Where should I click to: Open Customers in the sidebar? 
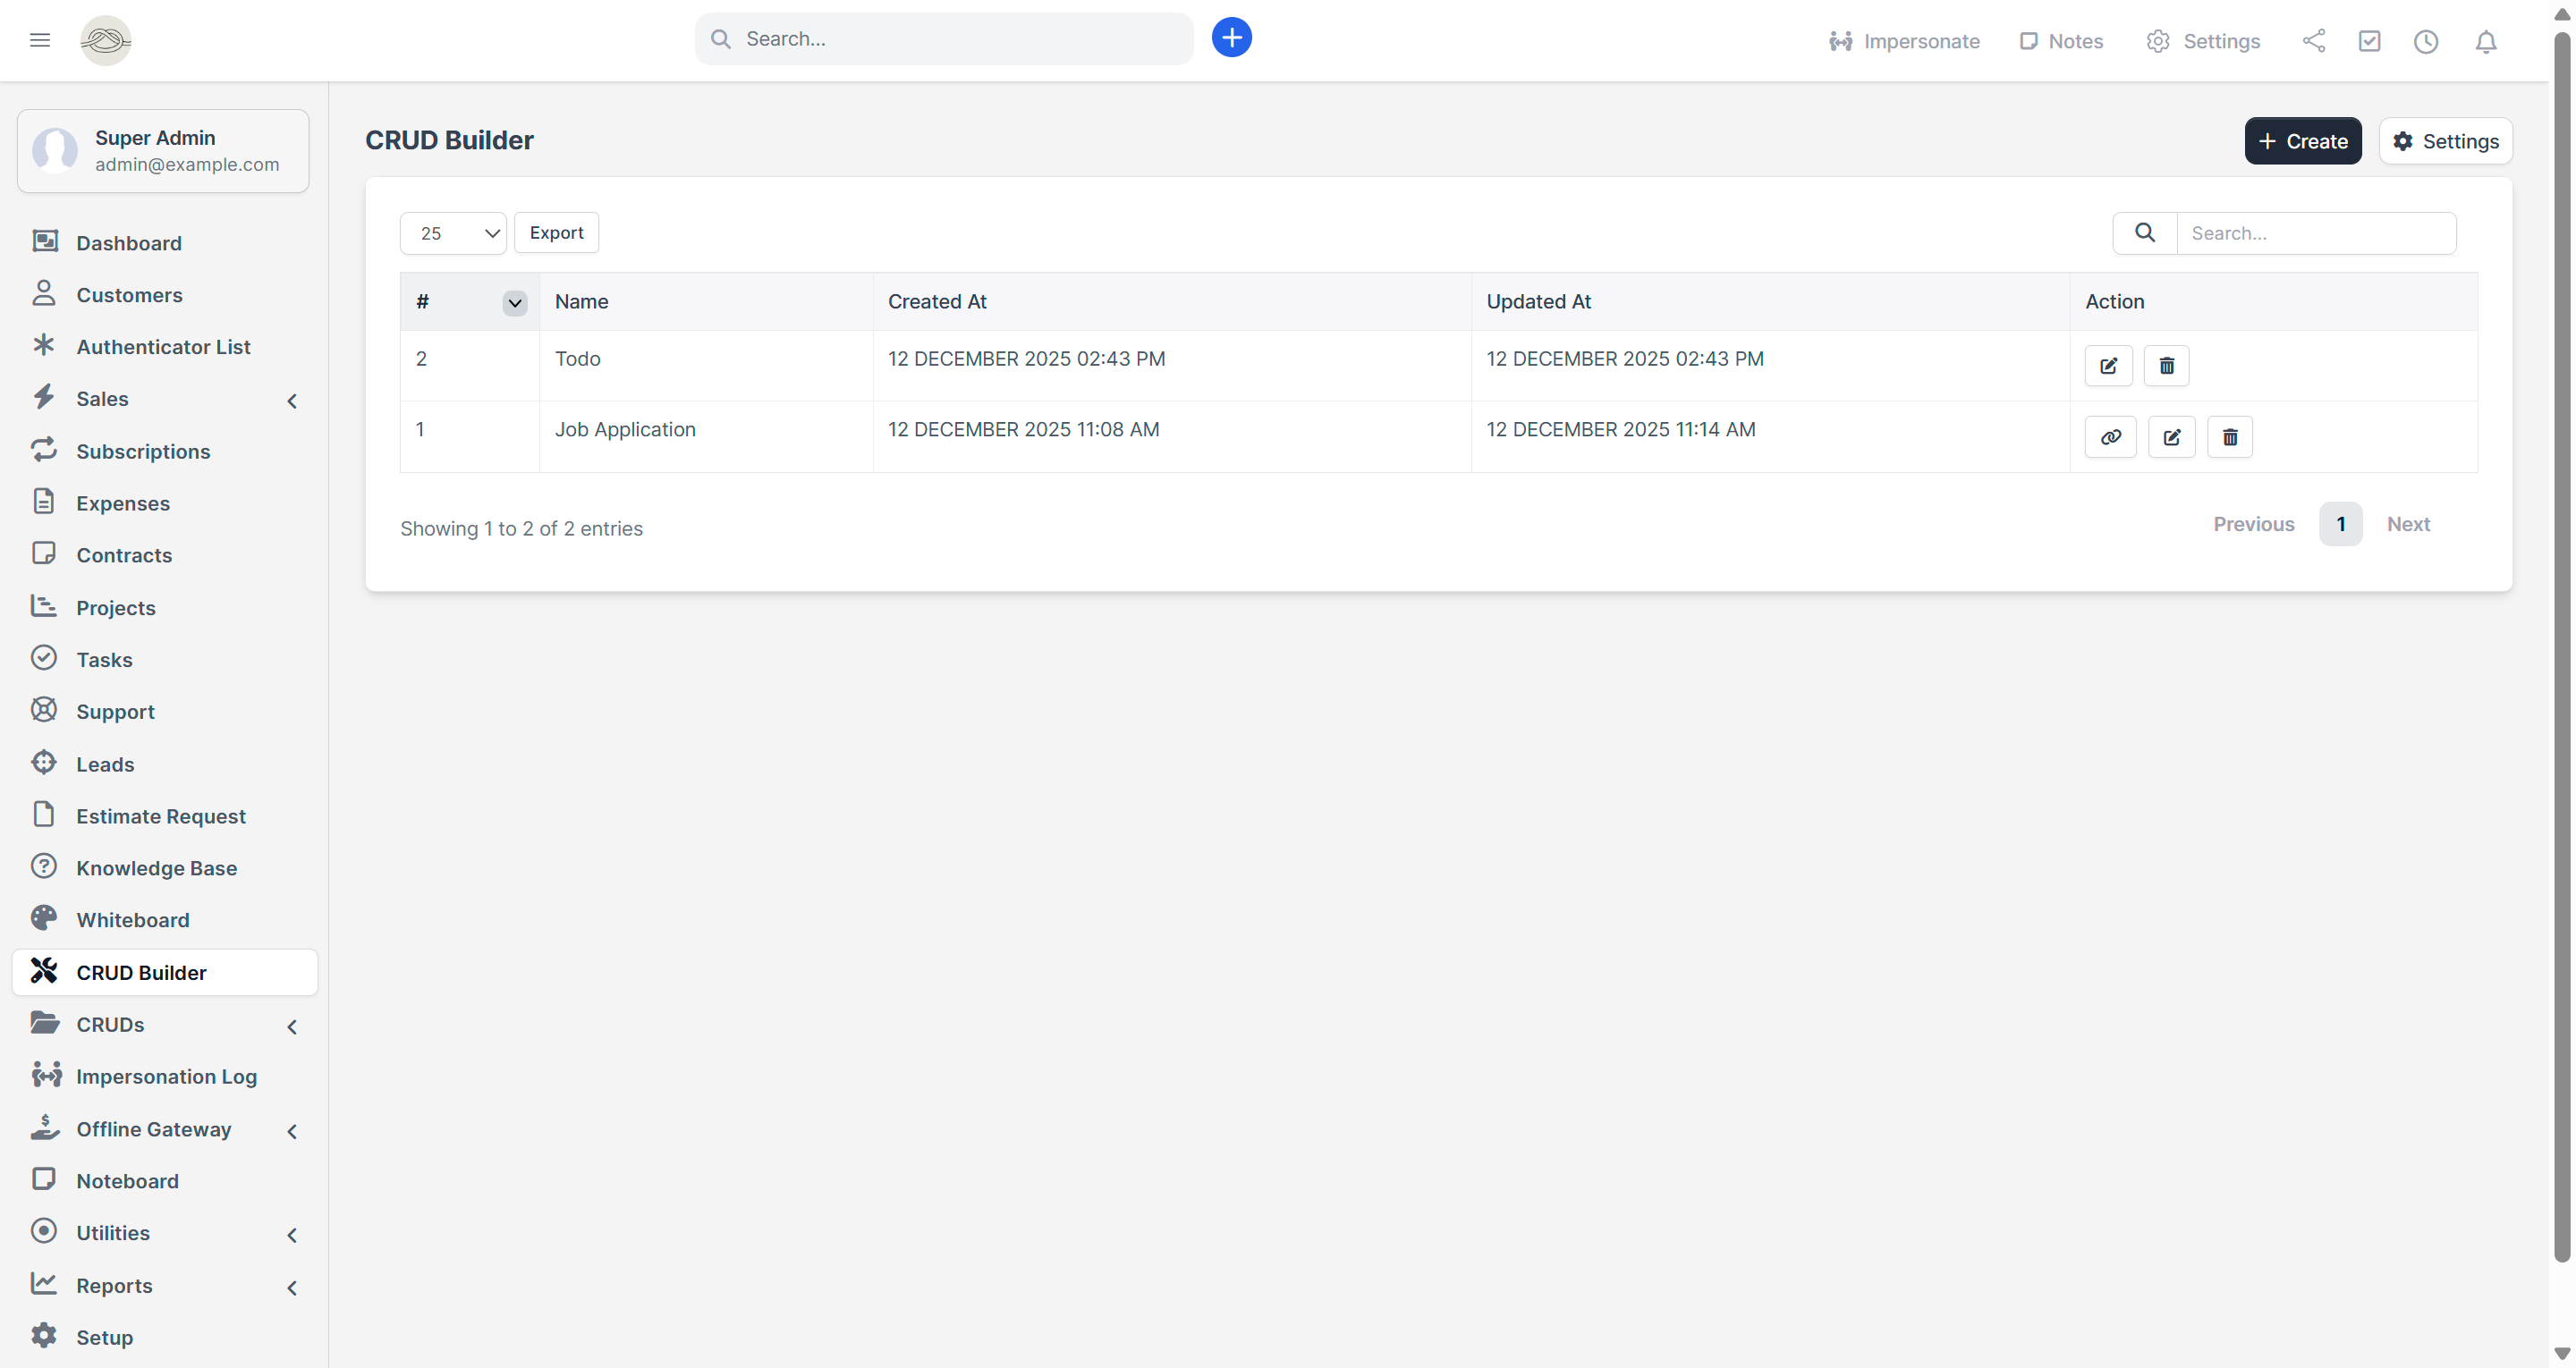pos(165,295)
